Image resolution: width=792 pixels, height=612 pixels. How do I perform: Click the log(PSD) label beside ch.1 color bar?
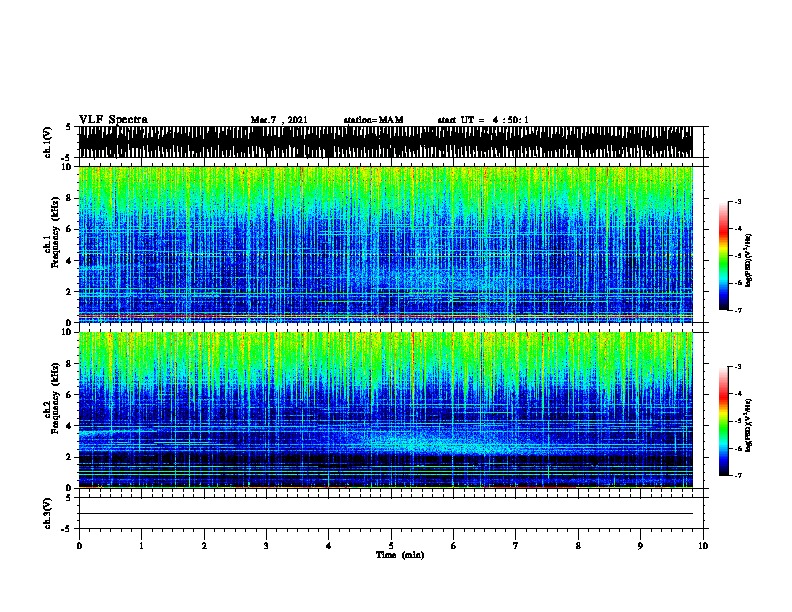748,260
